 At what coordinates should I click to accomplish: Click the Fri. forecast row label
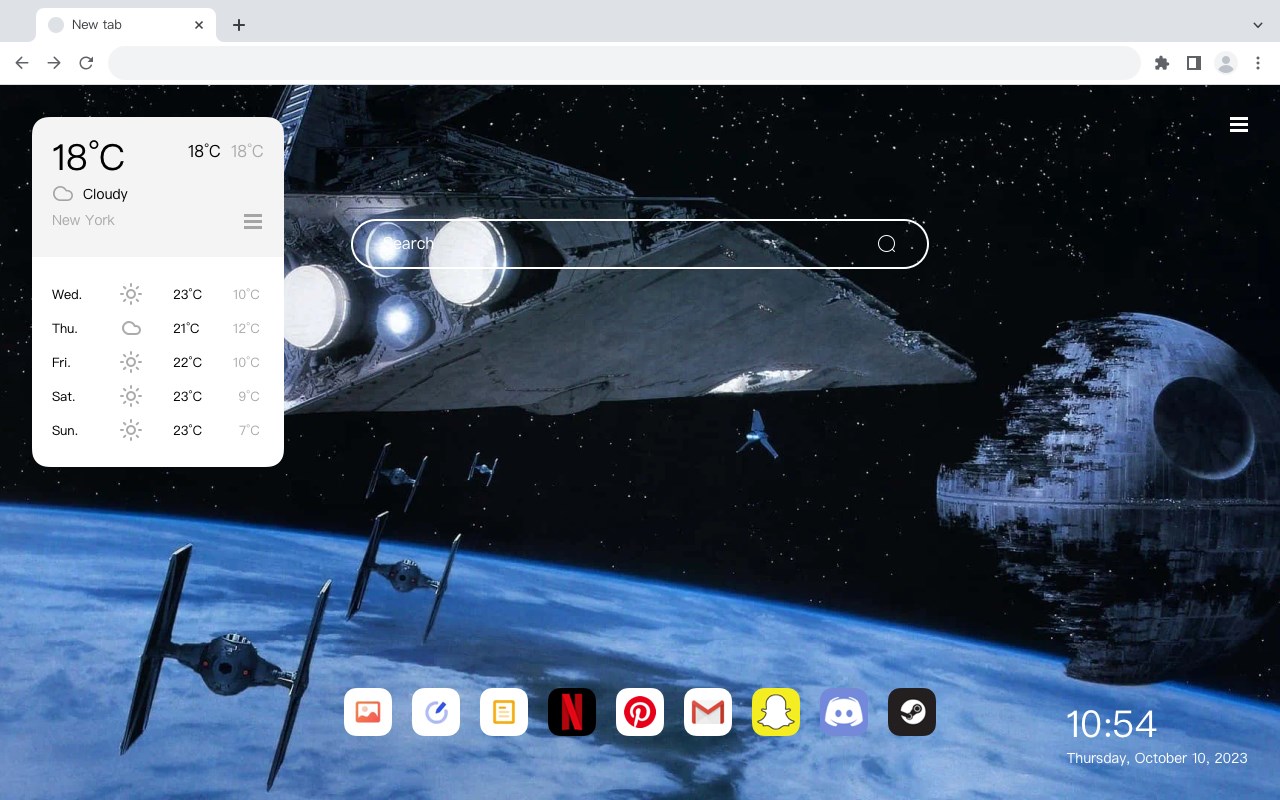(61, 362)
